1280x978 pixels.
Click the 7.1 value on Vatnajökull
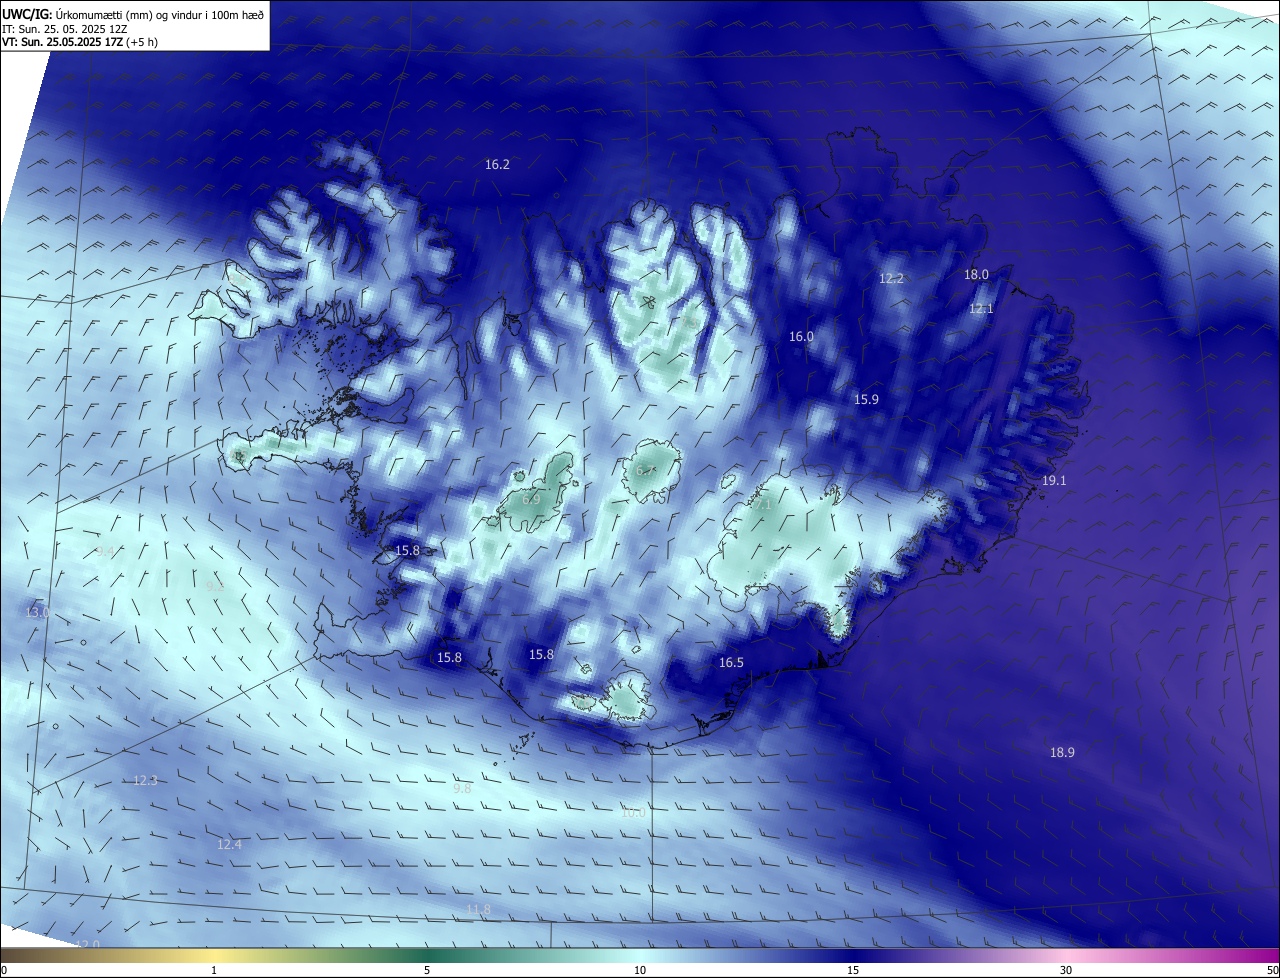coord(762,506)
